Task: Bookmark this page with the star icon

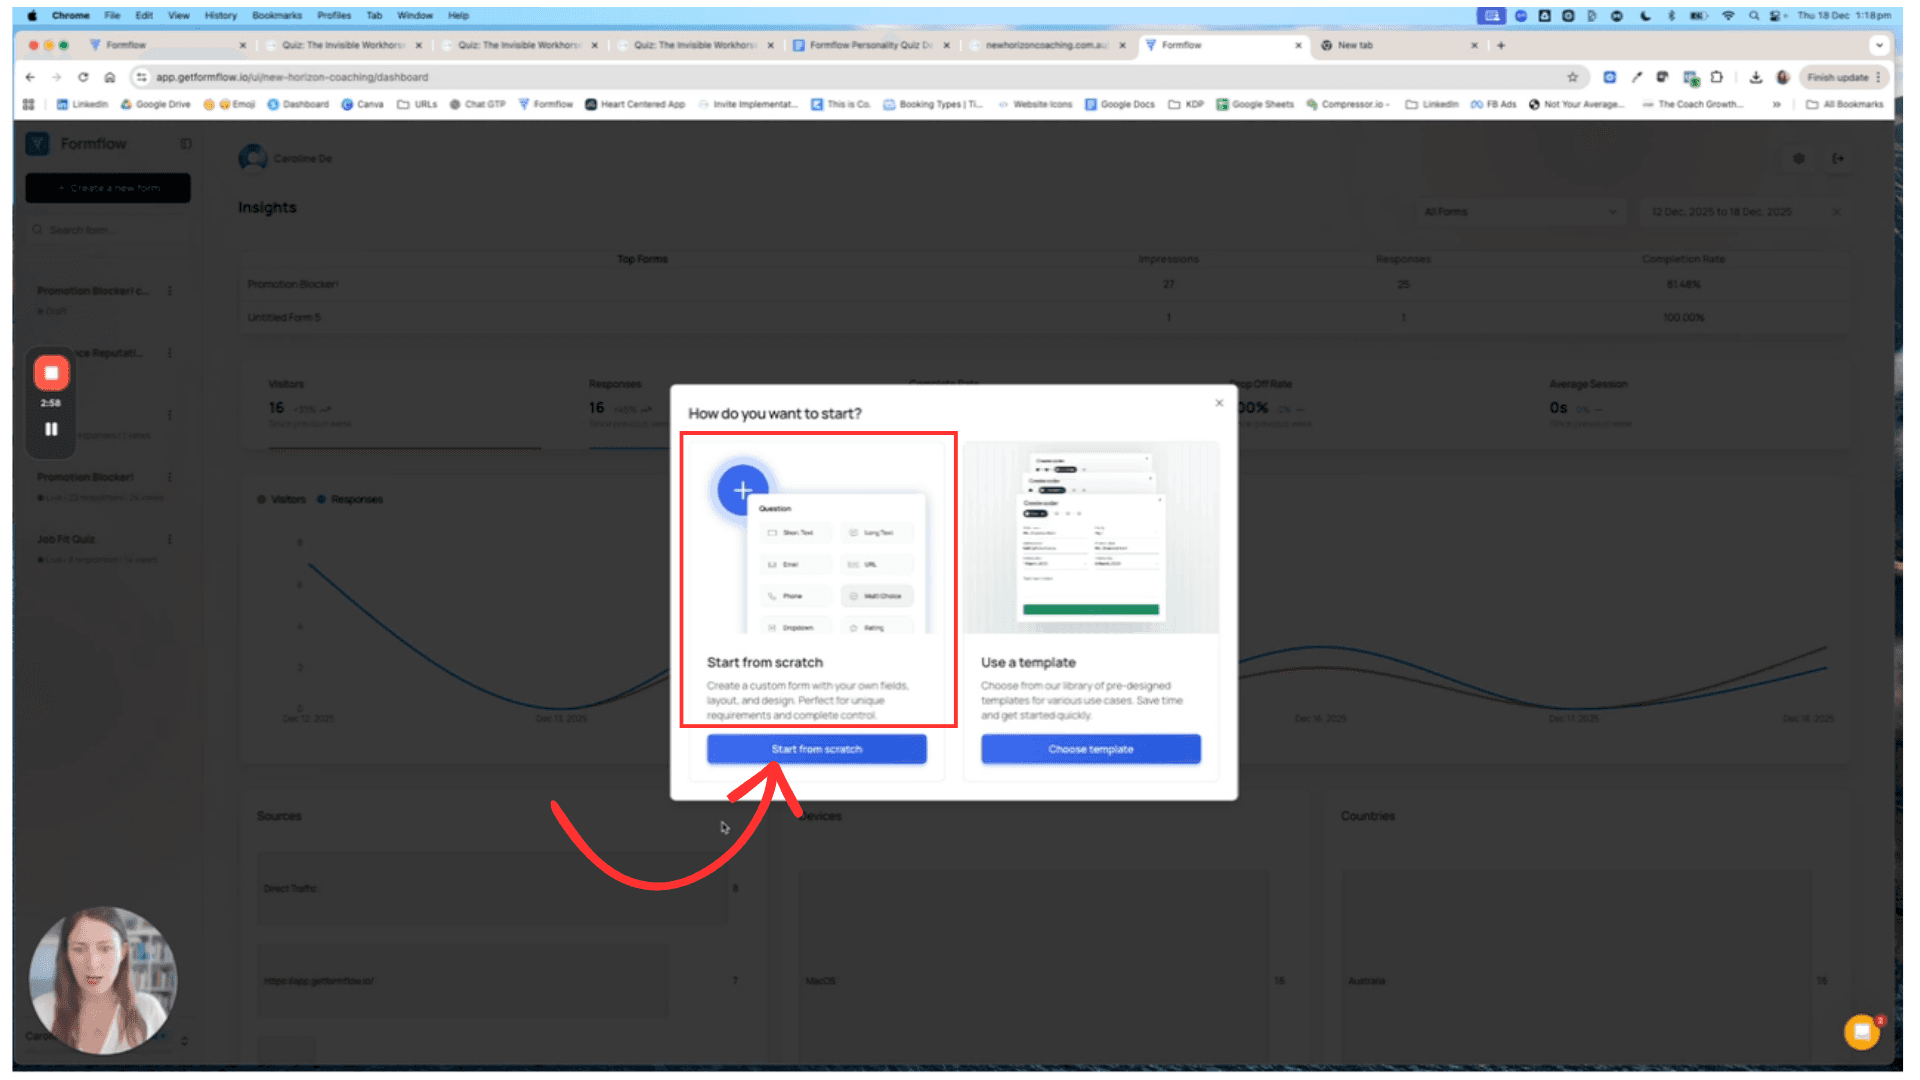Action: pyautogui.click(x=1572, y=77)
